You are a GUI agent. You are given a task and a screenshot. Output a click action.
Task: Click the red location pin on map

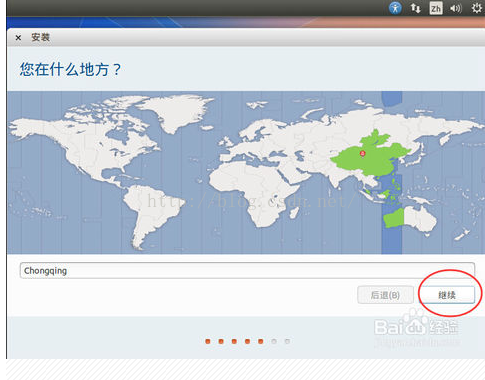[x=363, y=153]
